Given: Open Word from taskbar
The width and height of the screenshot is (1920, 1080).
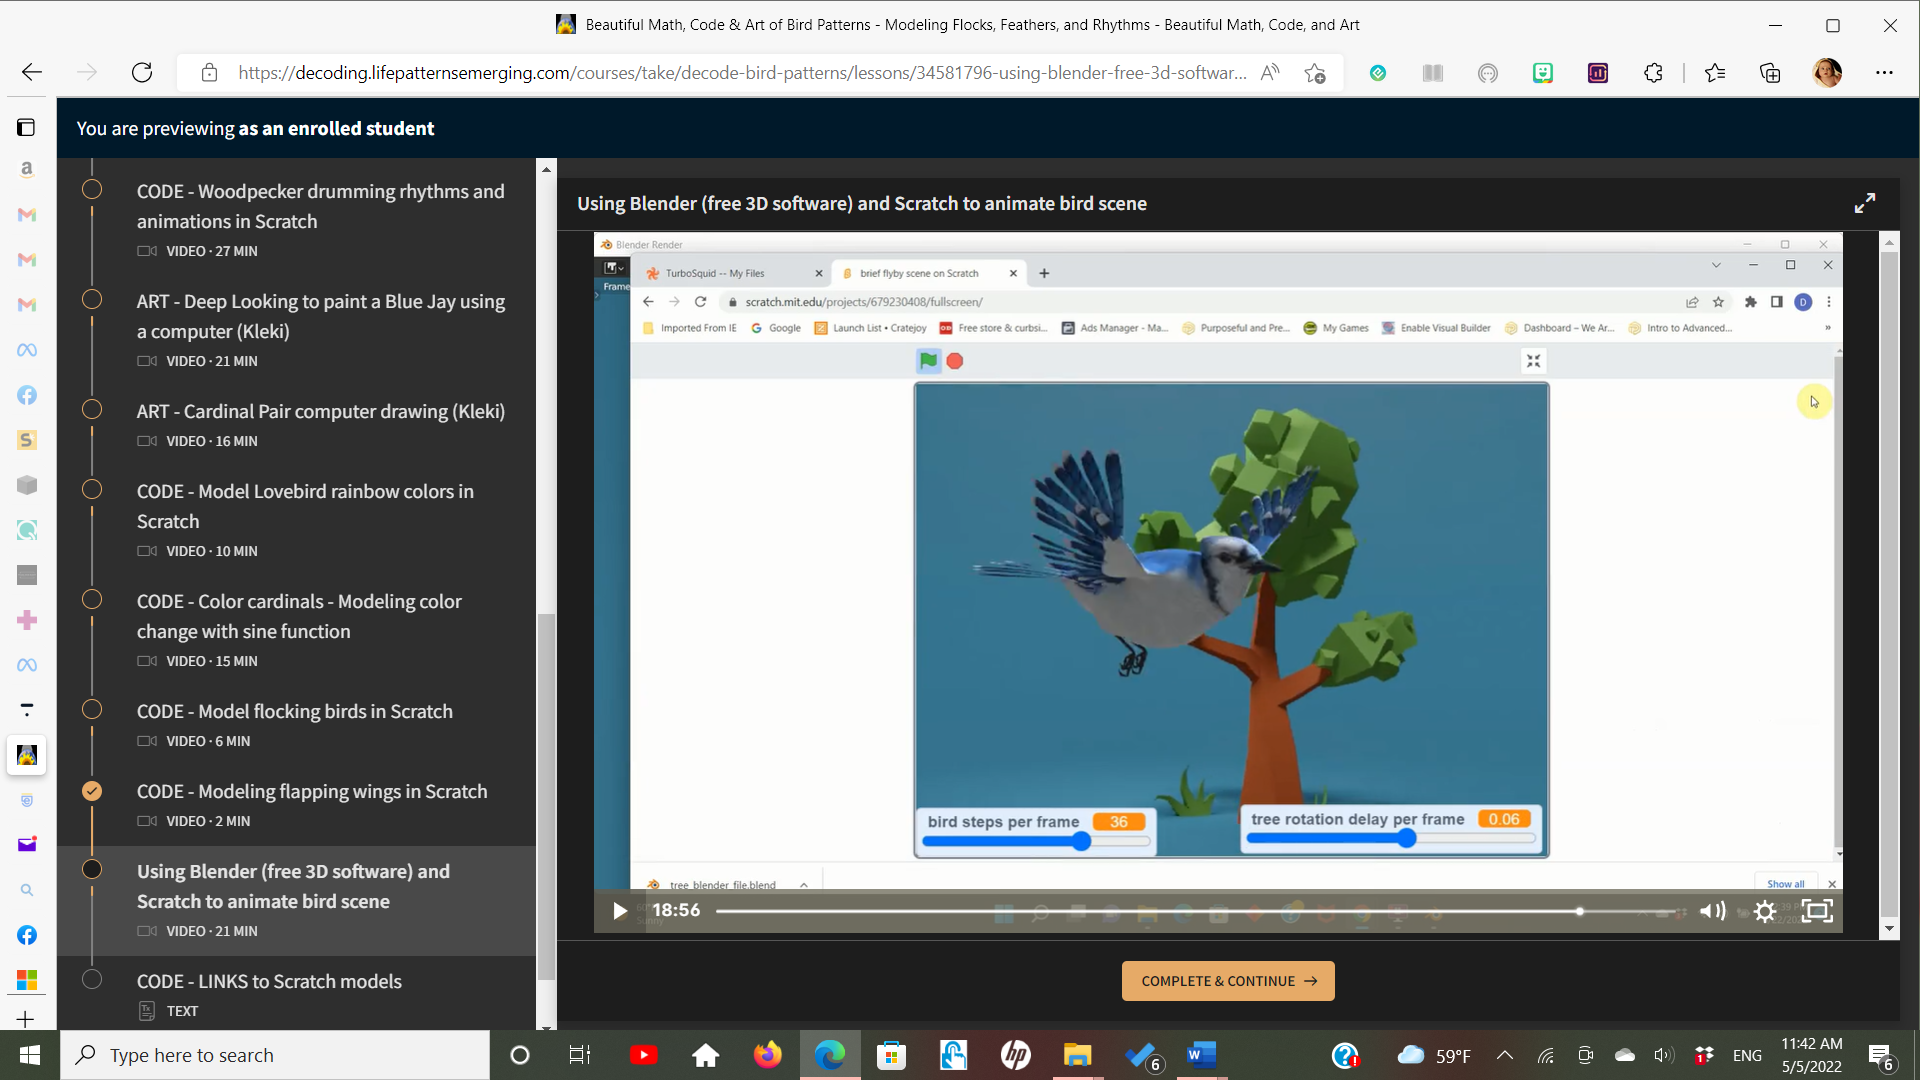Looking at the screenshot, I should [1201, 1055].
